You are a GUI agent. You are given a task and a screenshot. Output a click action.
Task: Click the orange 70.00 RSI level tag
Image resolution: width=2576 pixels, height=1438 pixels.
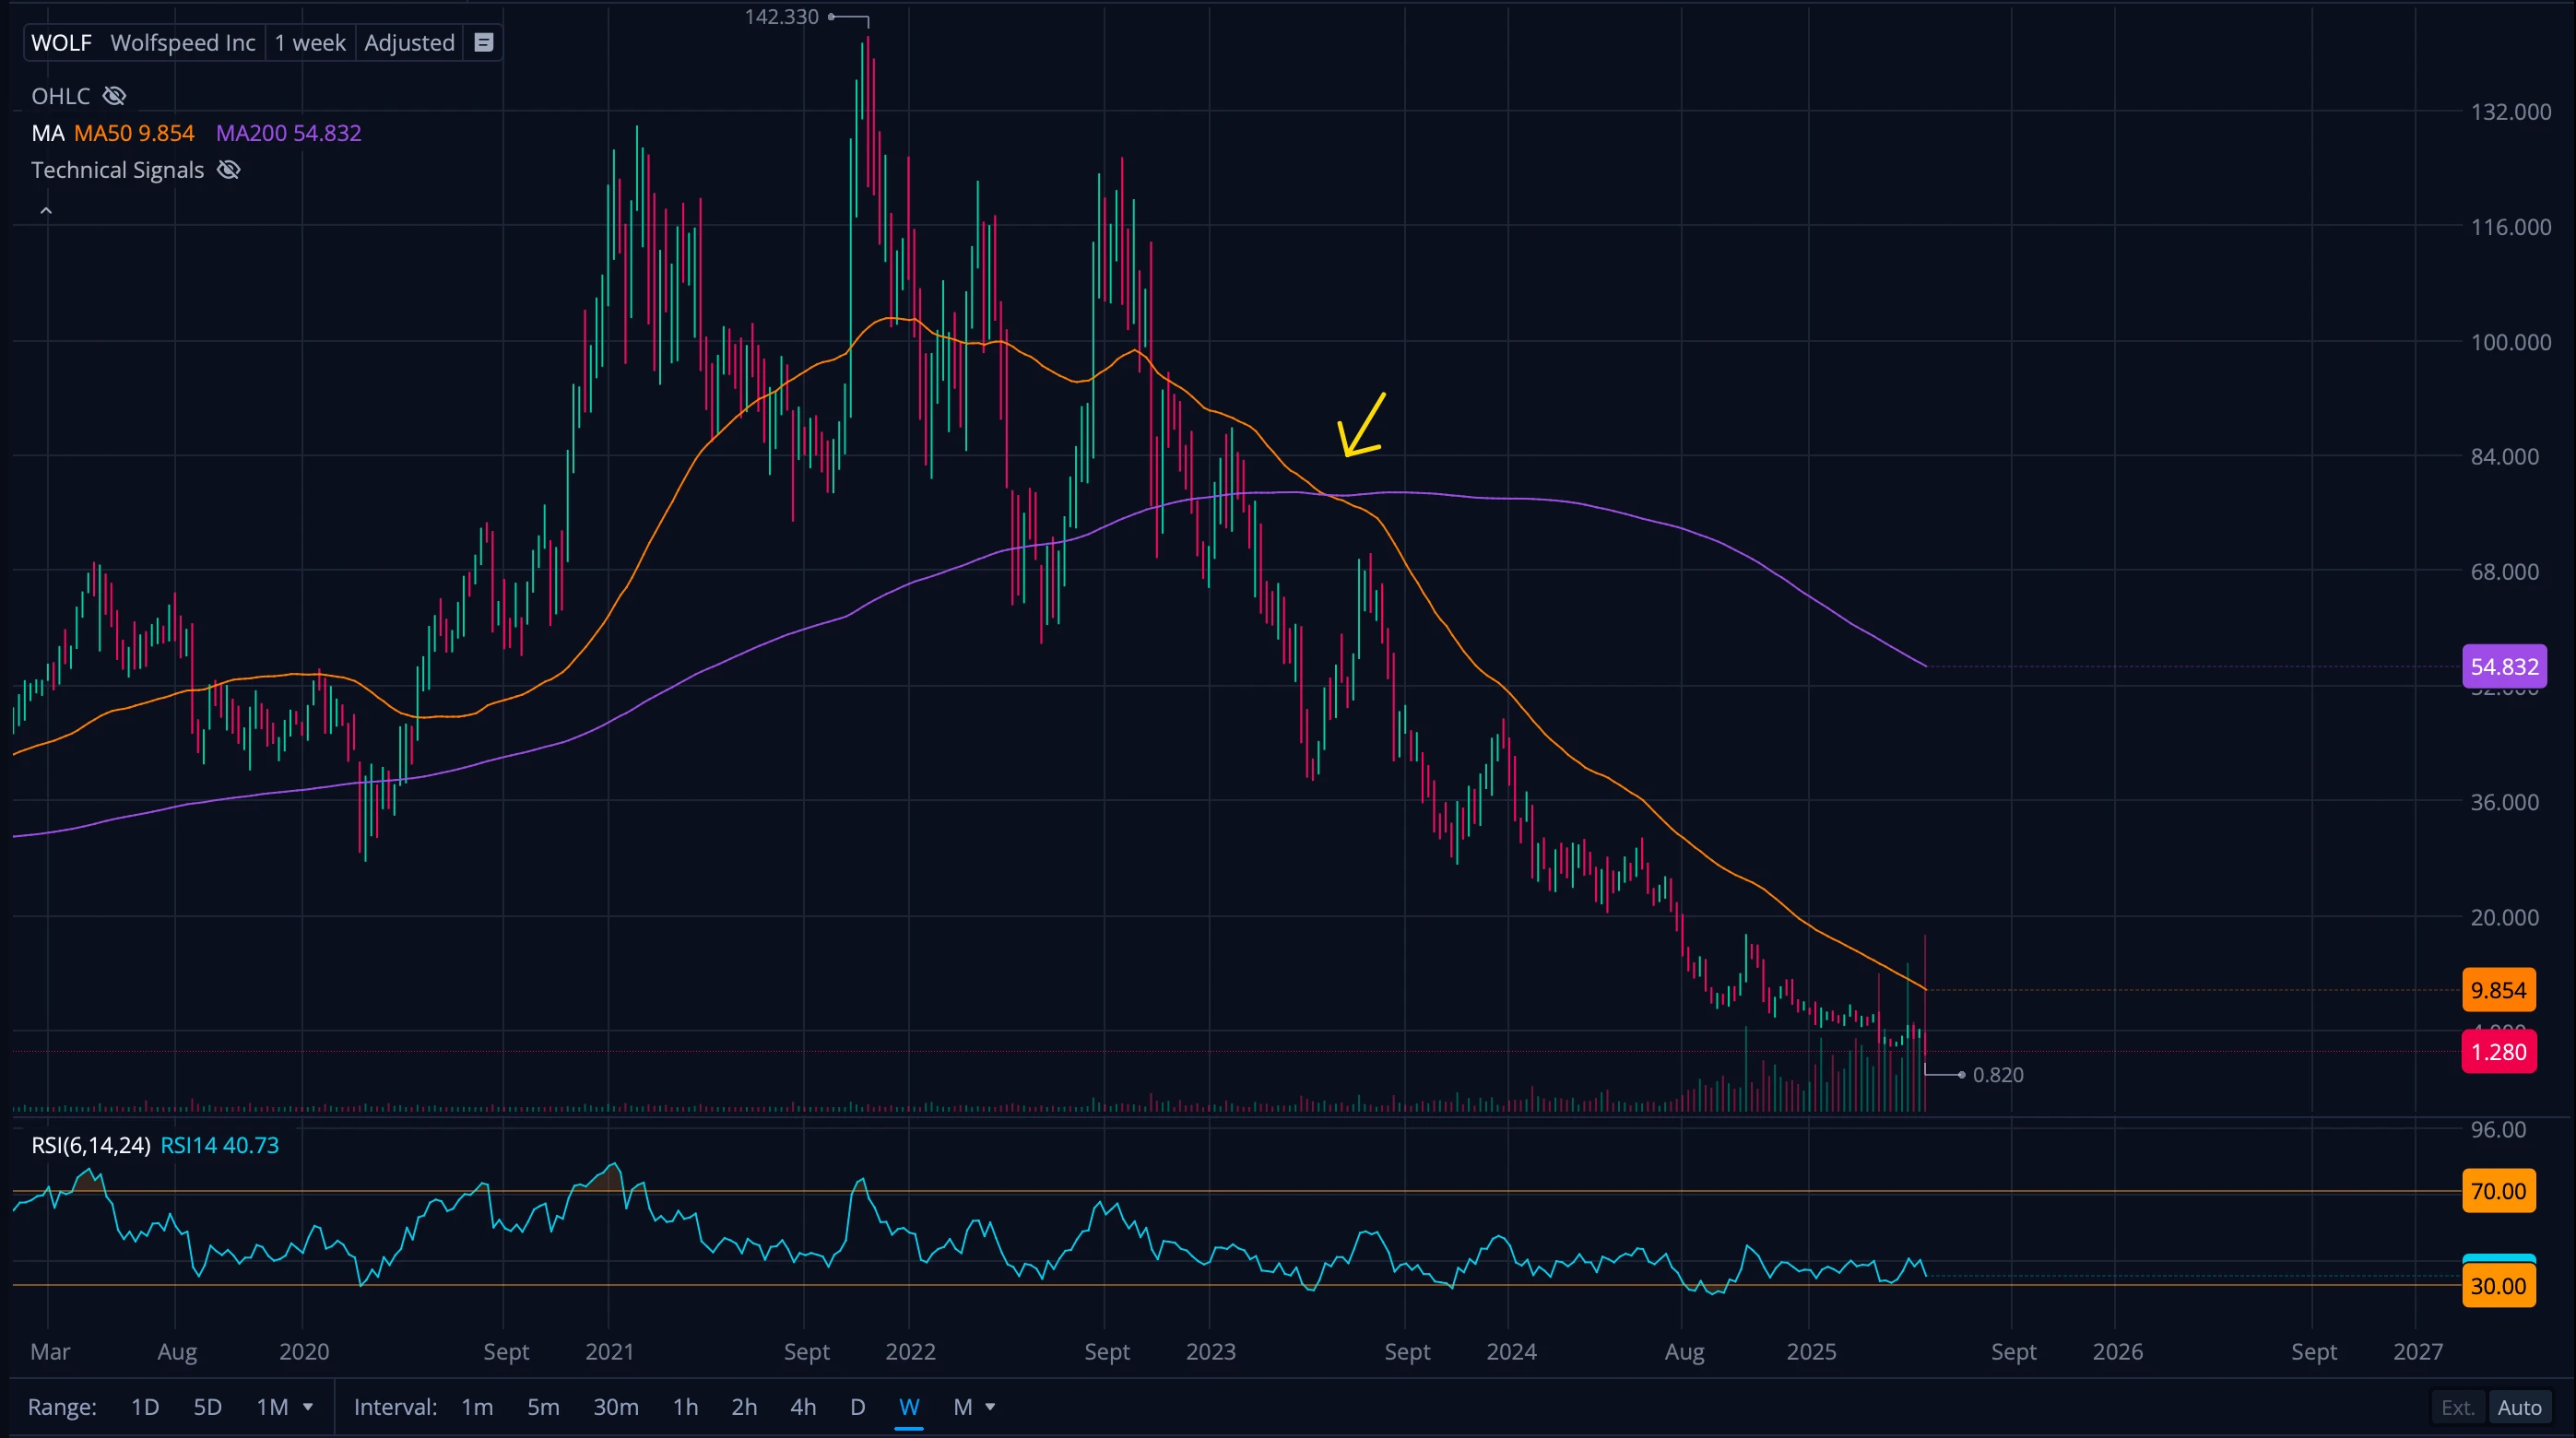pos(2498,1191)
